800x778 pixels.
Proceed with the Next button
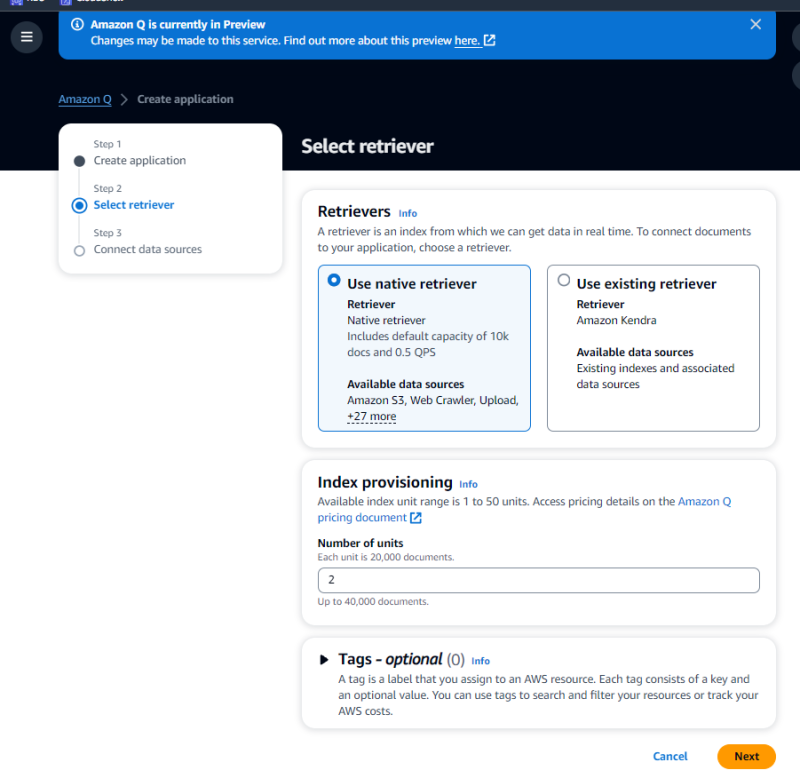tap(746, 756)
